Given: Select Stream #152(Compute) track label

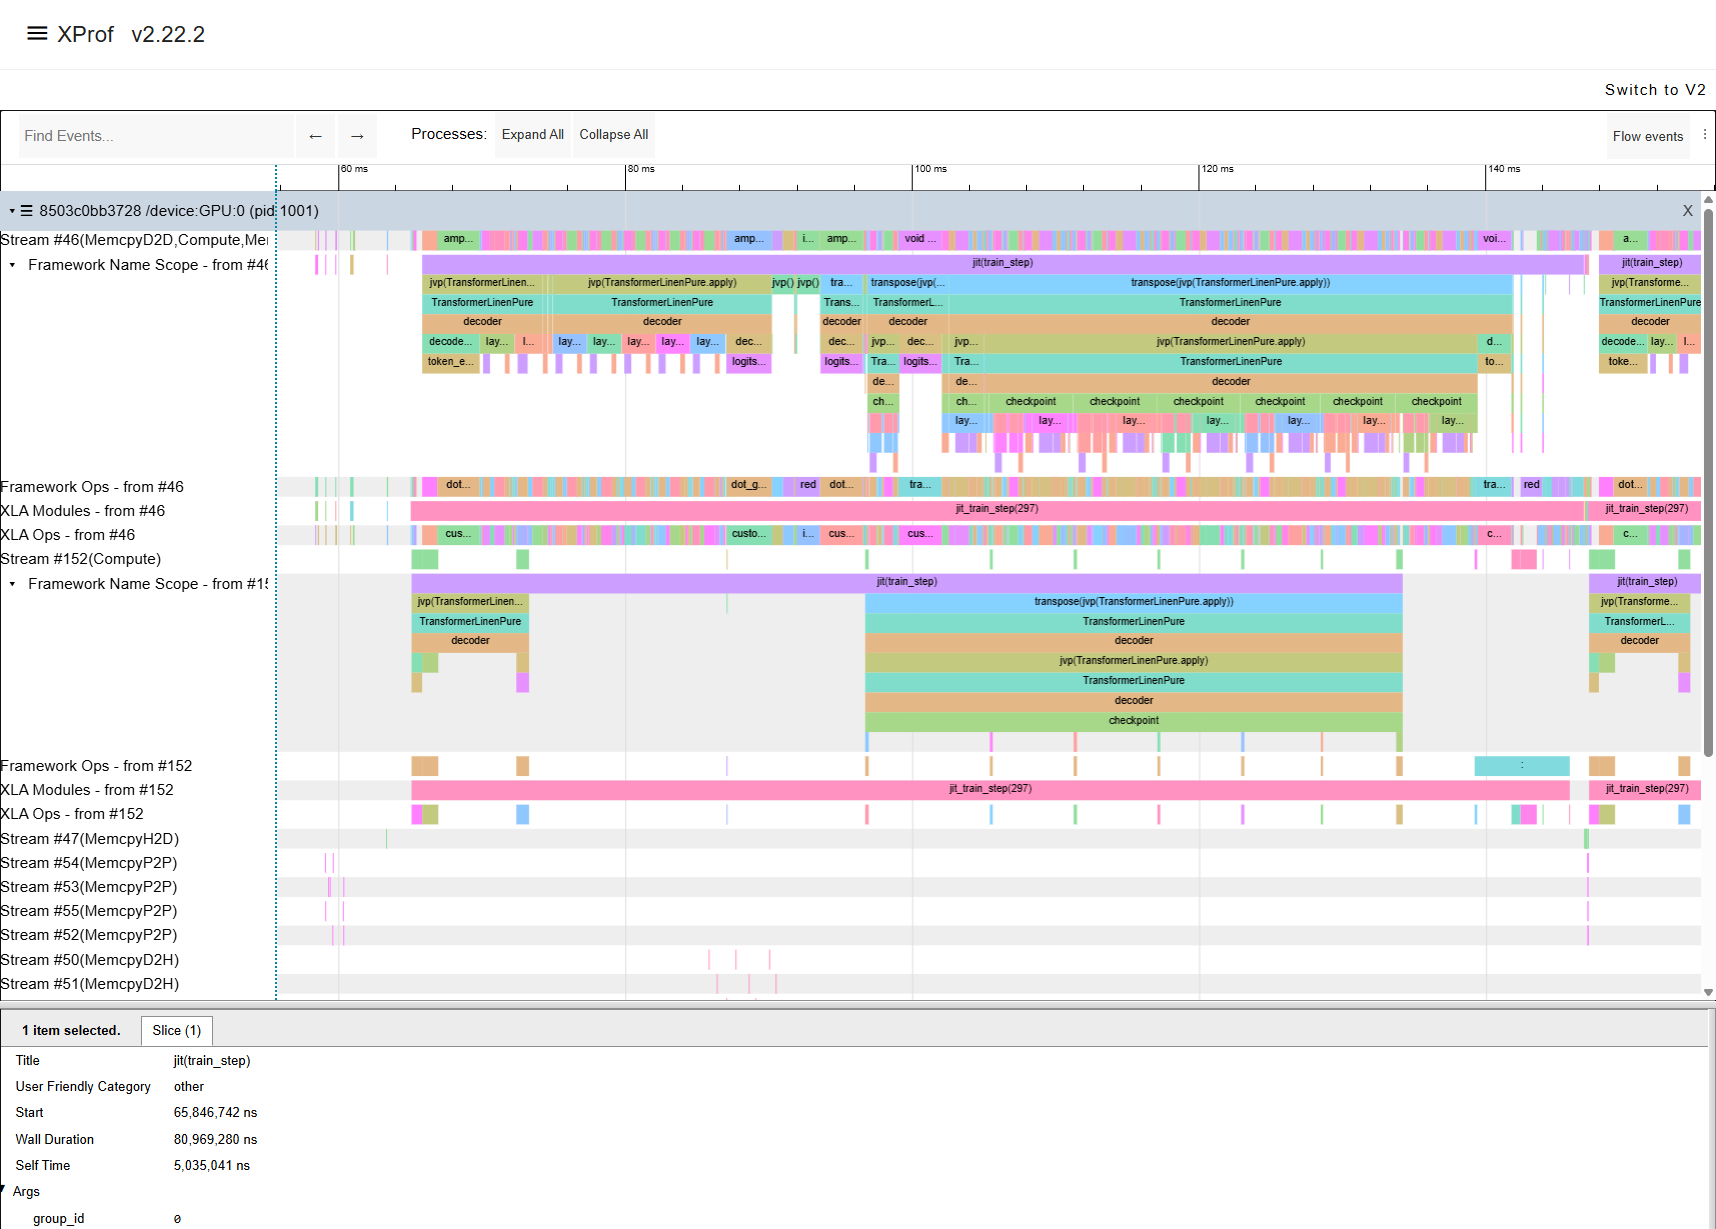Looking at the screenshot, I should click(x=81, y=559).
